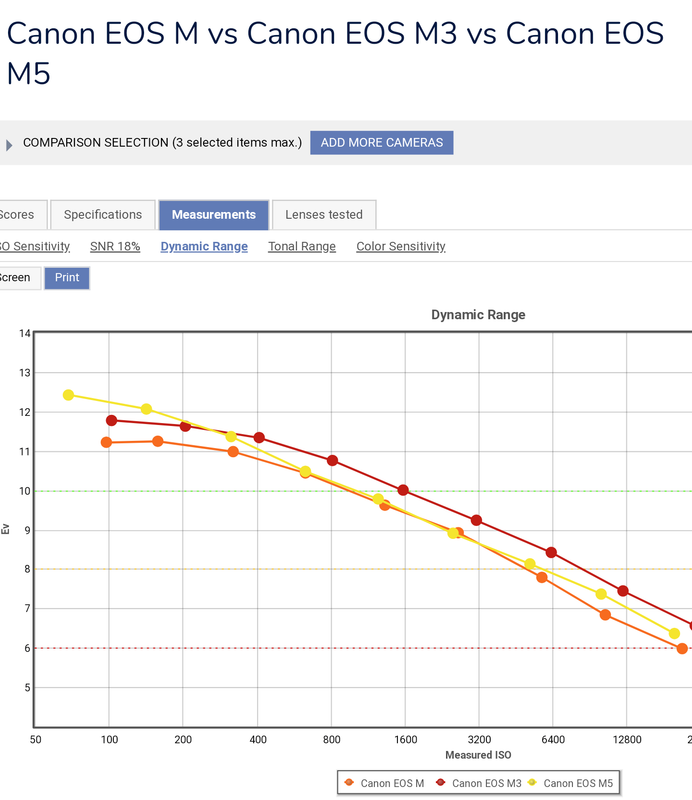Click the last orange EOS M point near 6 Ev
The image size is (692, 800).
(x=682, y=648)
